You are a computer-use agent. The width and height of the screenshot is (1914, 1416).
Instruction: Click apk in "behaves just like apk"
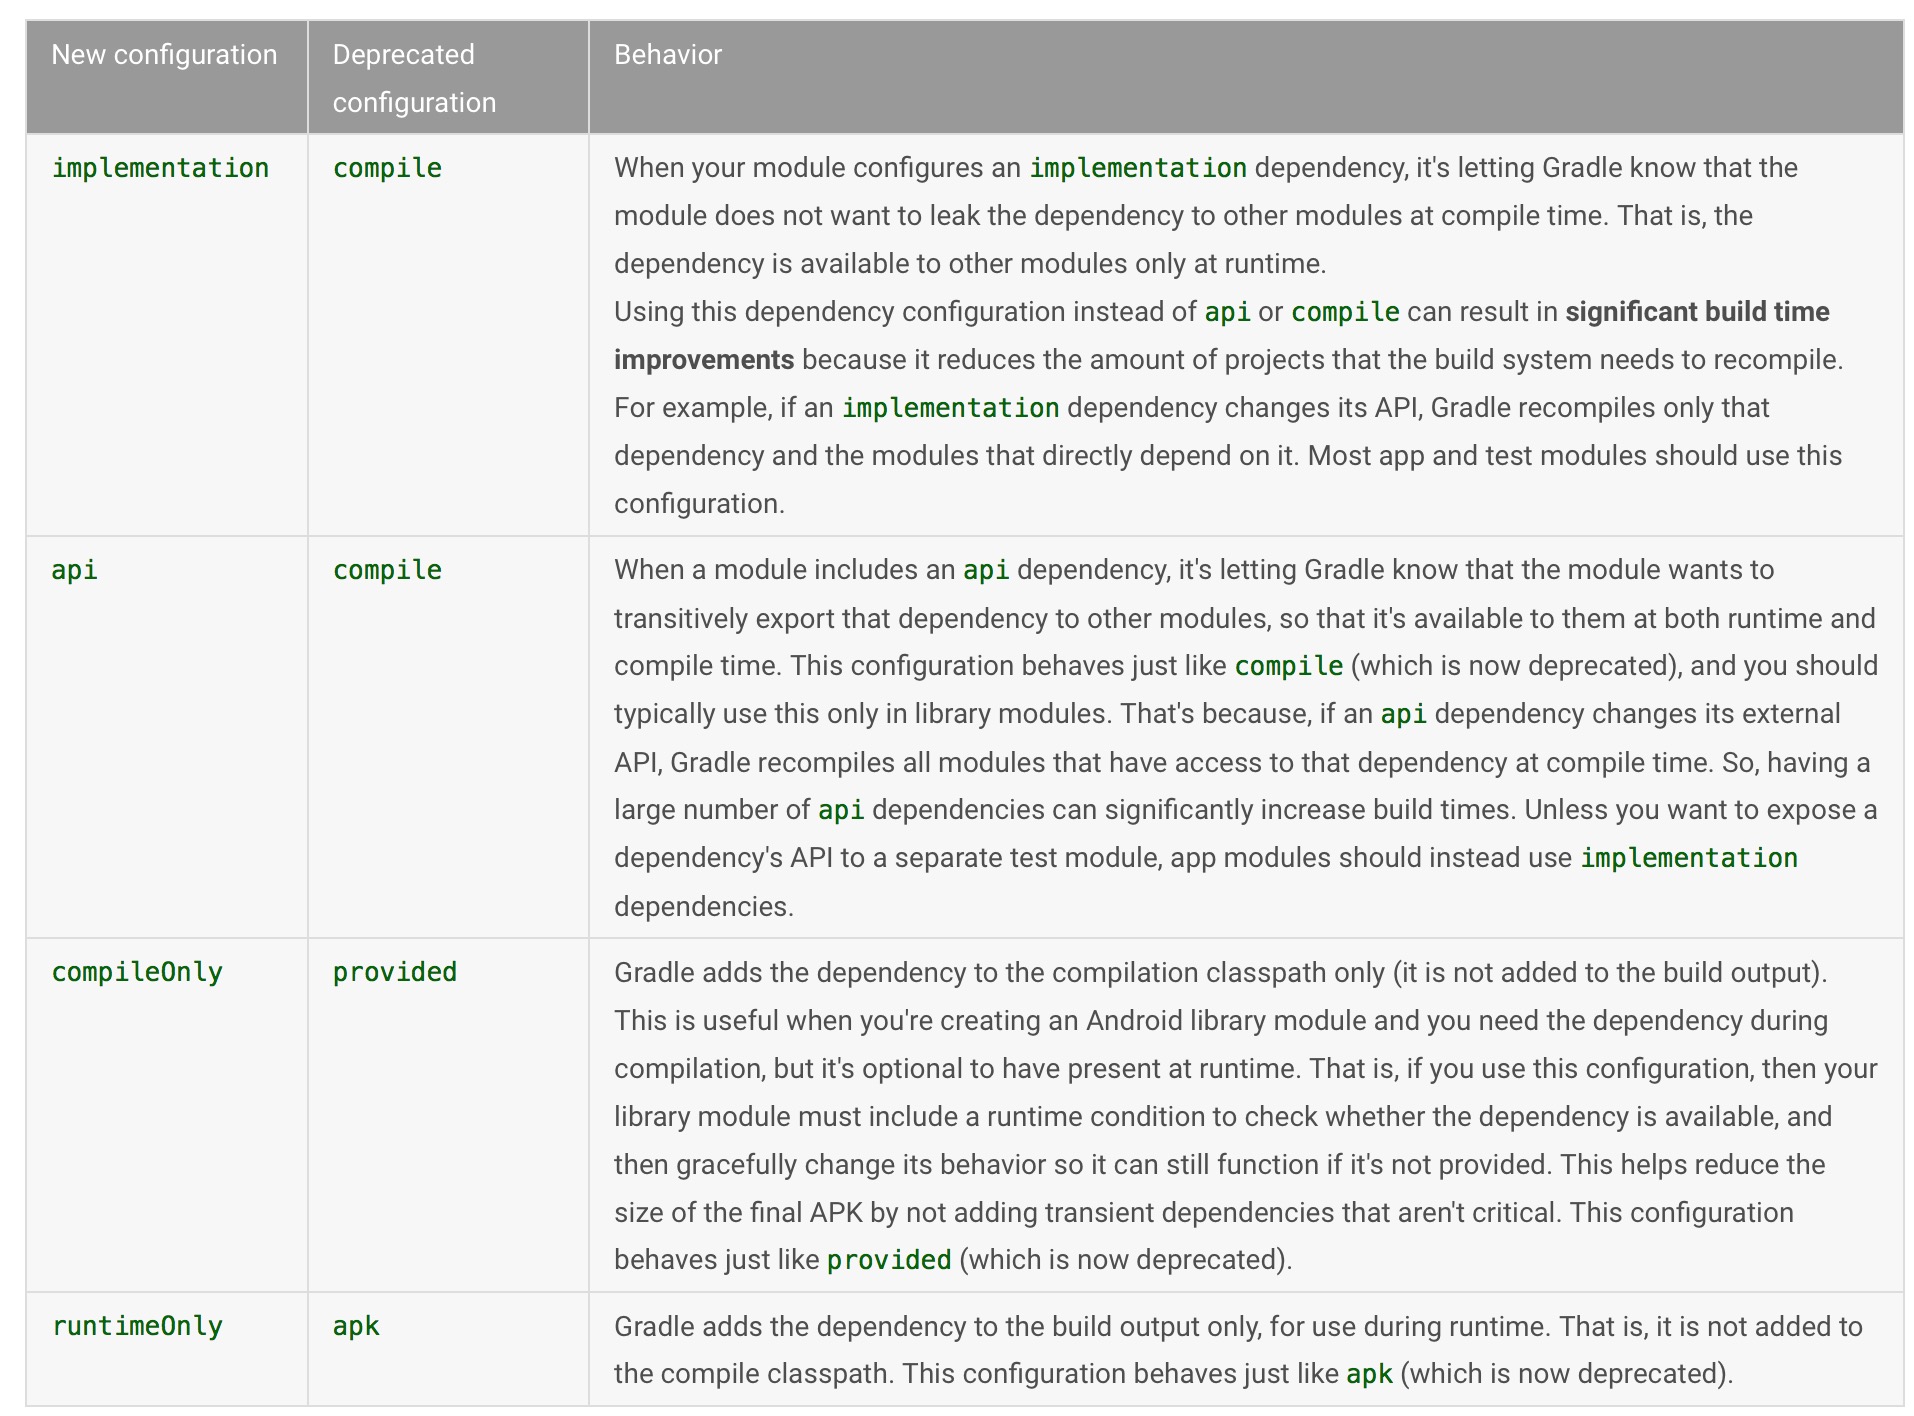[1369, 1374]
